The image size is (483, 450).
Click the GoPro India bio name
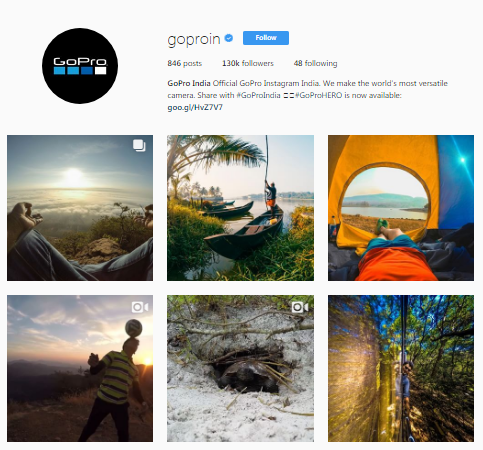pyautogui.click(x=189, y=83)
